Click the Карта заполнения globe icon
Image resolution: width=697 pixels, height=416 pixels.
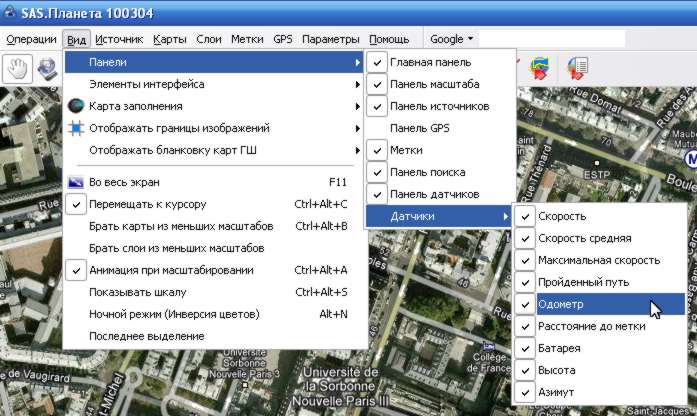coord(77,106)
